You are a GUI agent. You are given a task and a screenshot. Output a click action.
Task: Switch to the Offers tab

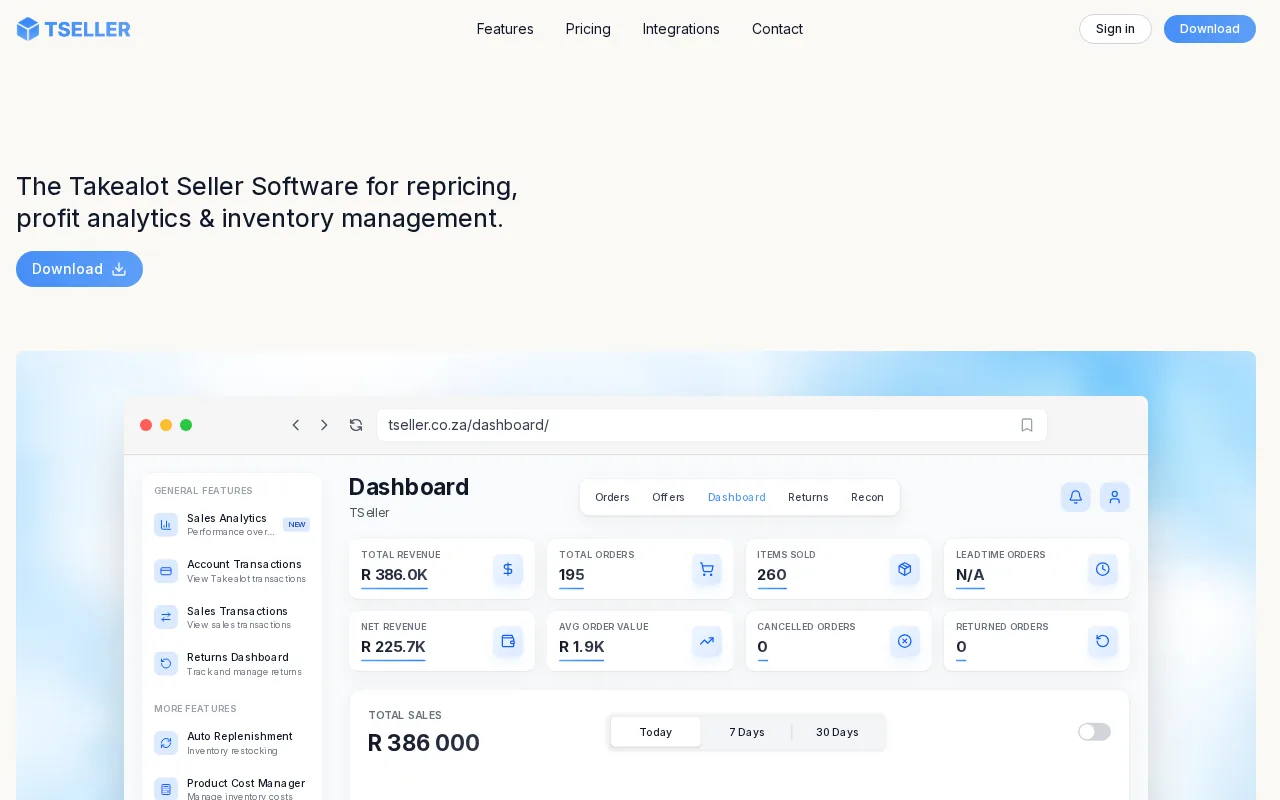pos(668,497)
